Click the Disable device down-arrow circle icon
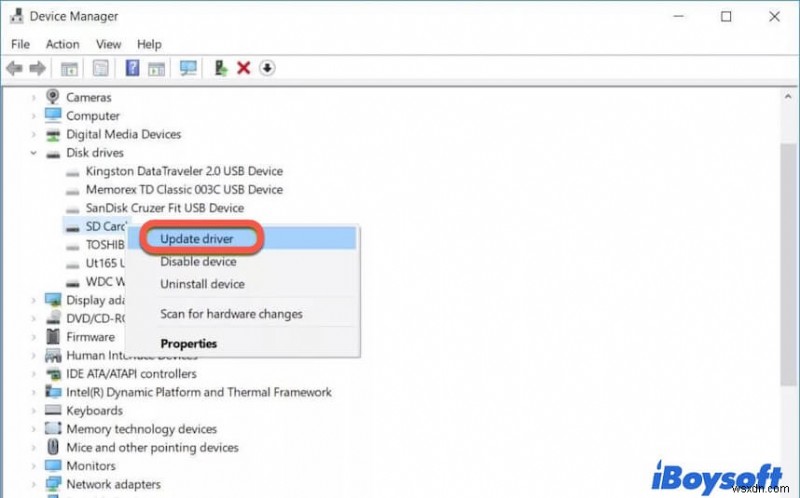800x498 pixels. point(267,68)
